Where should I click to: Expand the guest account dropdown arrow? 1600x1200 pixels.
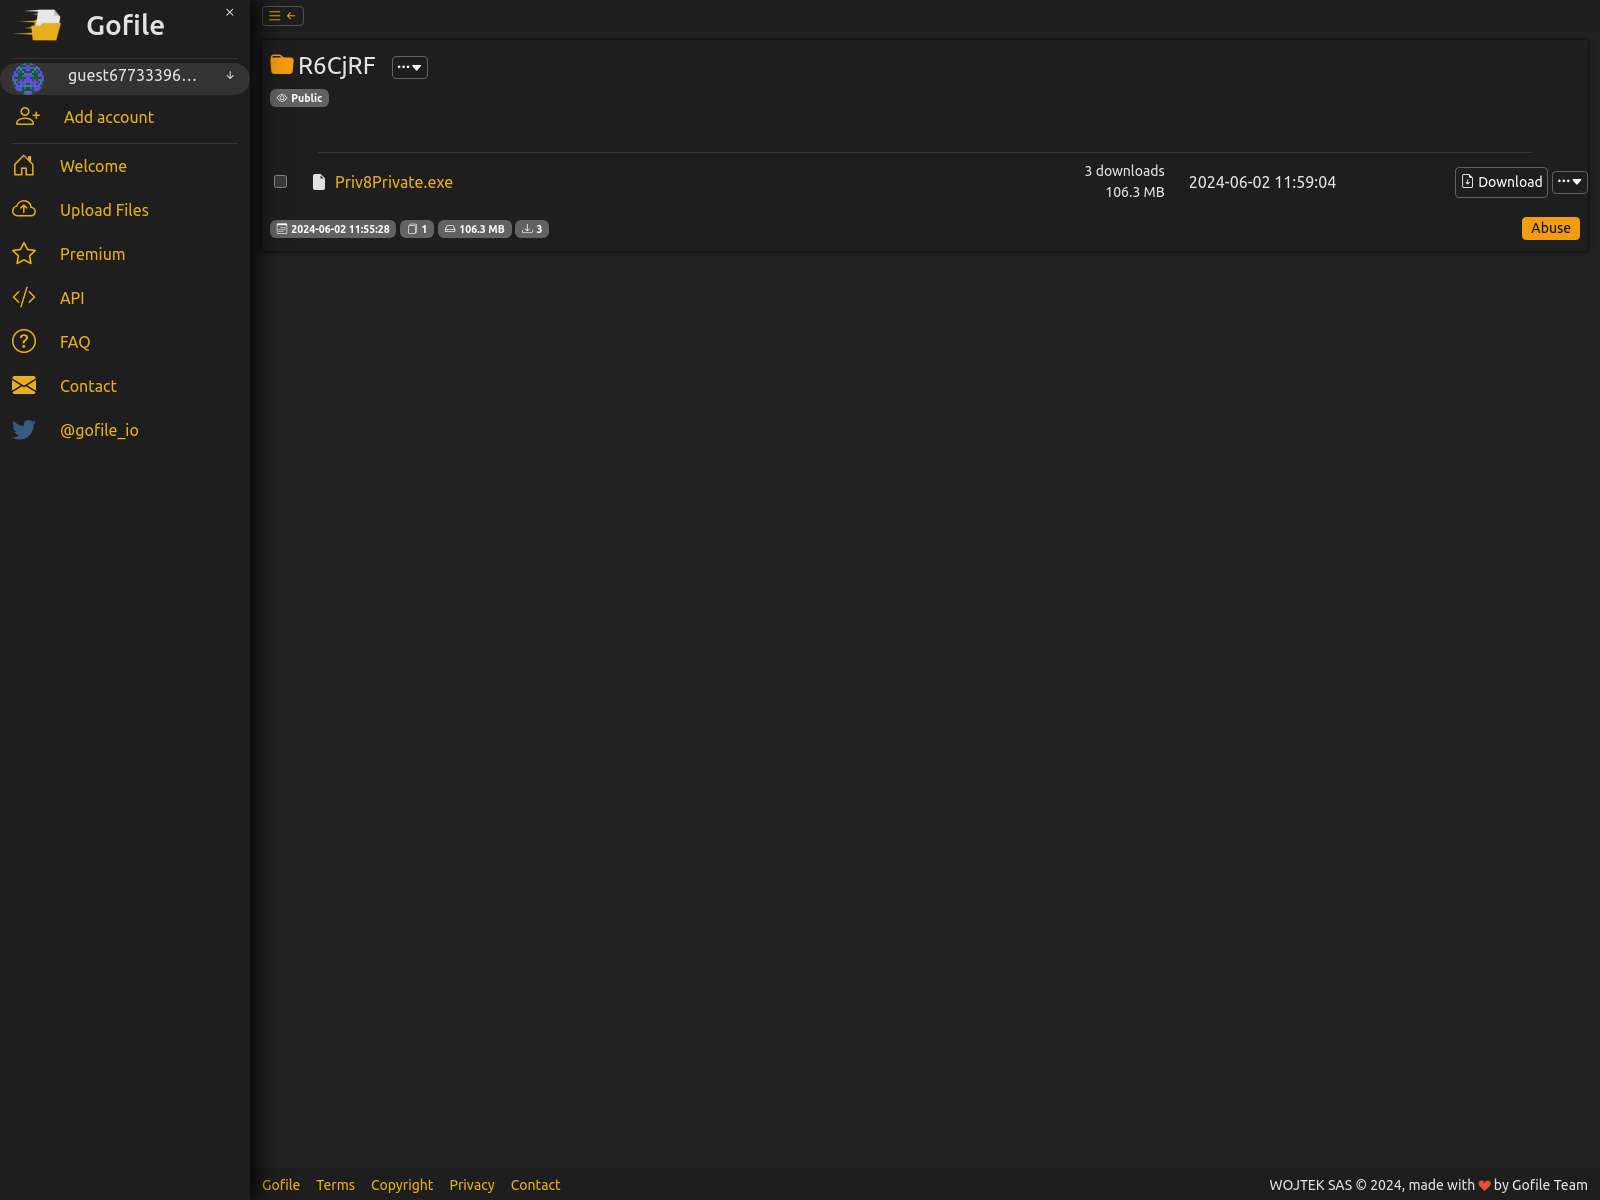pyautogui.click(x=230, y=76)
